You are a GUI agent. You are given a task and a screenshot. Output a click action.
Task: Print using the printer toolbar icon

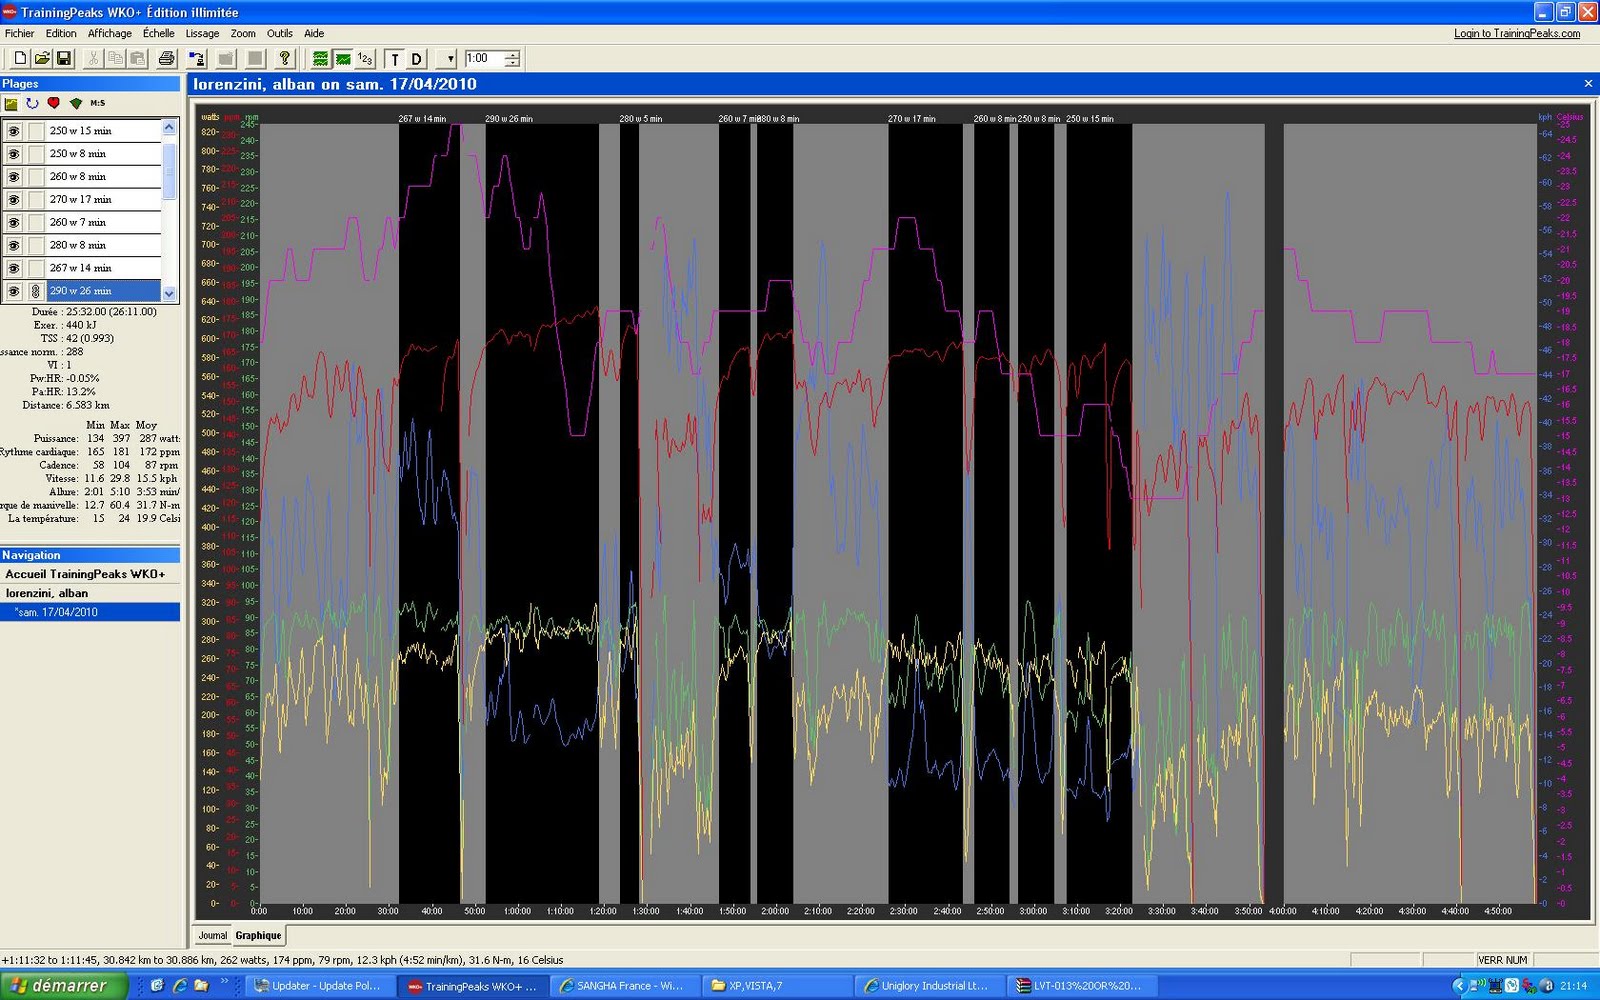167,59
